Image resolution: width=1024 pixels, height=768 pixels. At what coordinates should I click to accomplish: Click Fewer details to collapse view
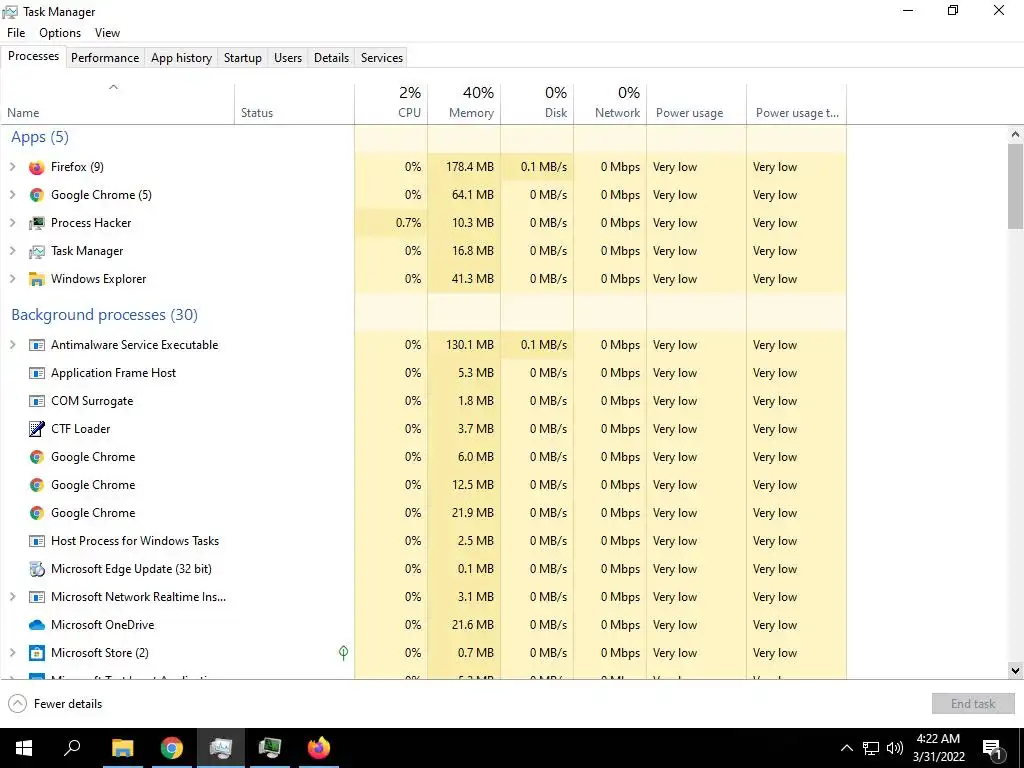(x=56, y=704)
